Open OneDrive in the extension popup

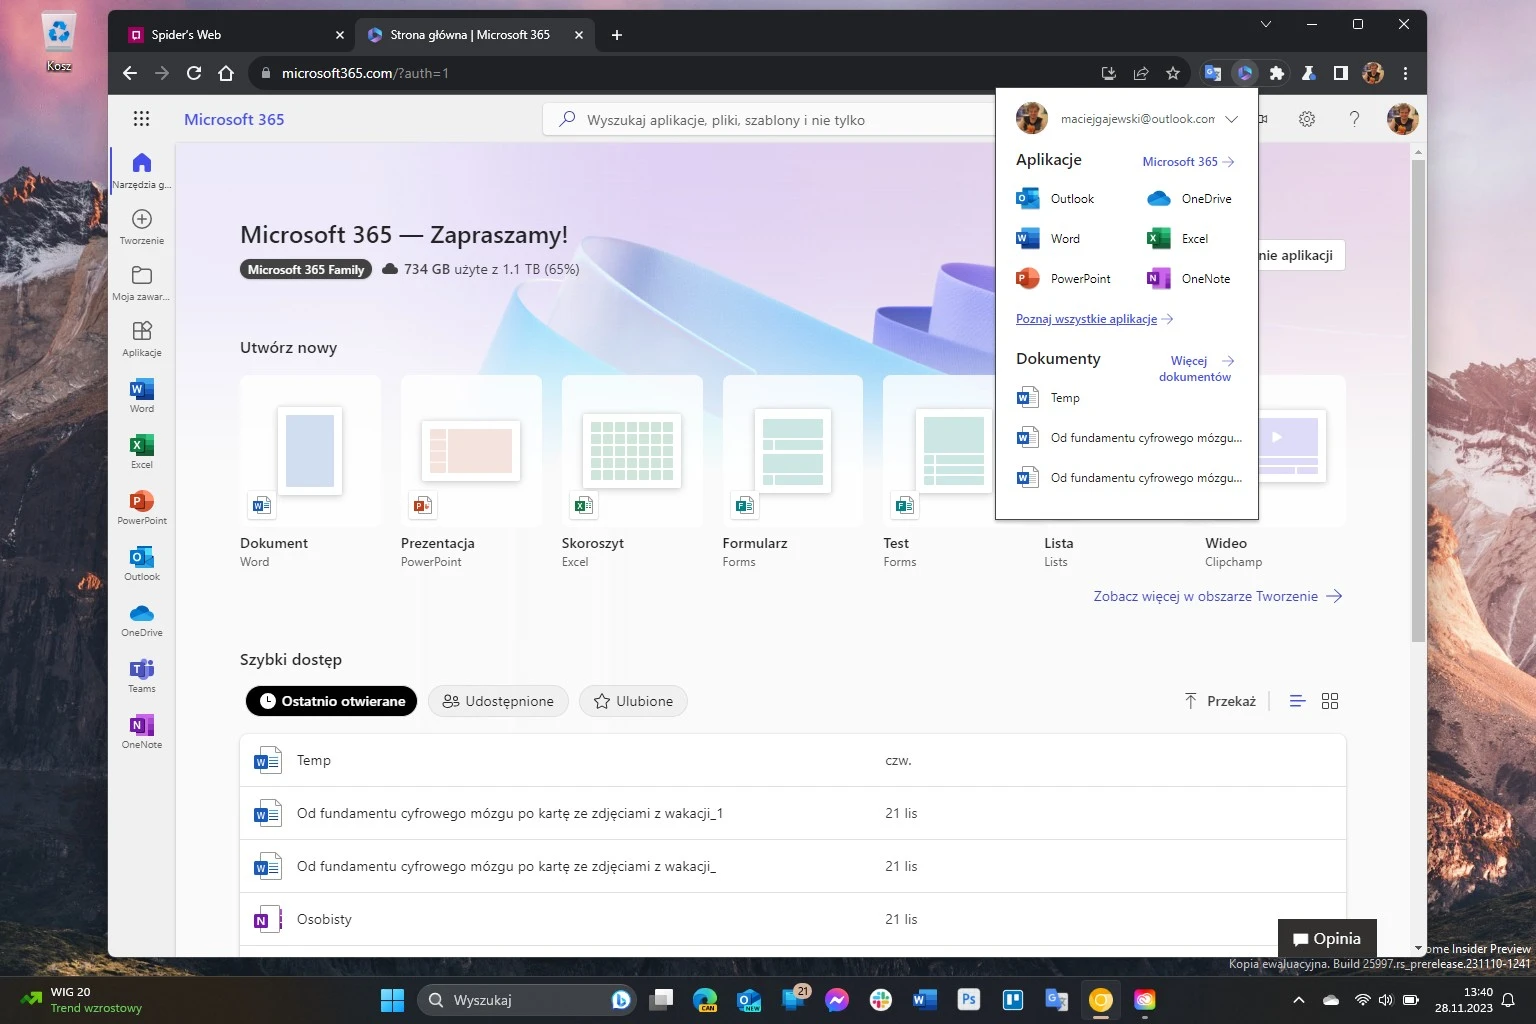click(1189, 198)
